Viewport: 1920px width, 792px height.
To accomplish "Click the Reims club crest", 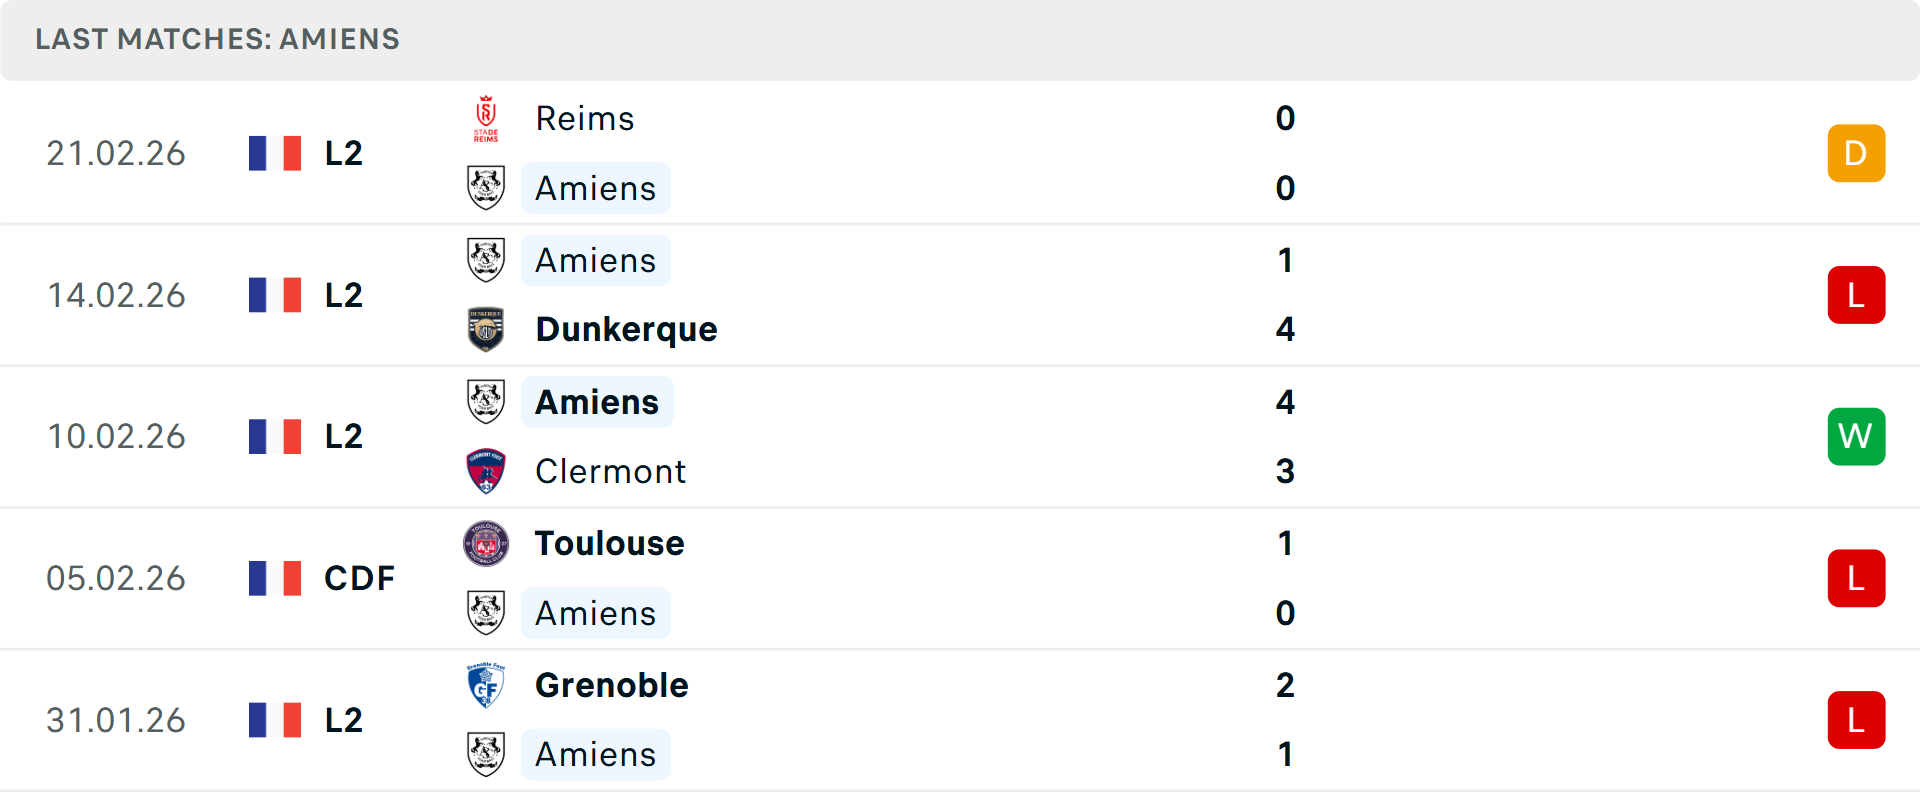I will [484, 118].
